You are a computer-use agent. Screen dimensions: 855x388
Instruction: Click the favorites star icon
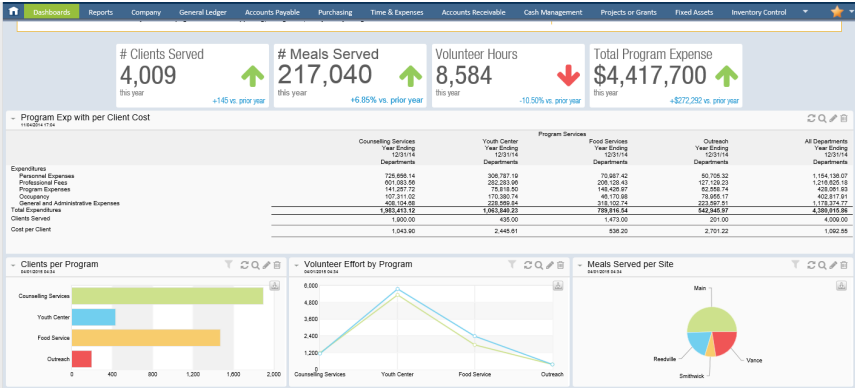pos(836,11)
